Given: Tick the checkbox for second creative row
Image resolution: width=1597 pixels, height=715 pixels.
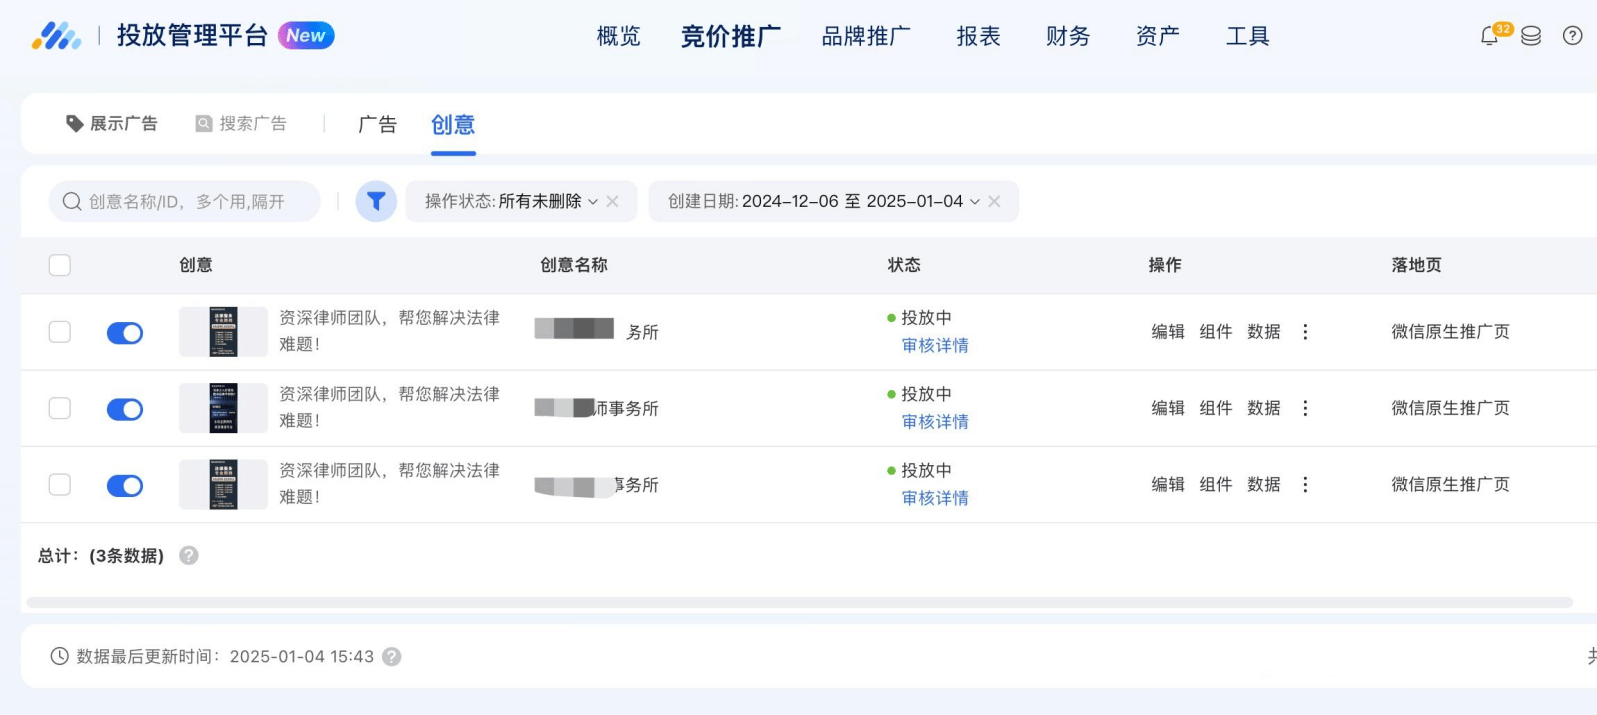Looking at the screenshot, I should coord(60,409).
